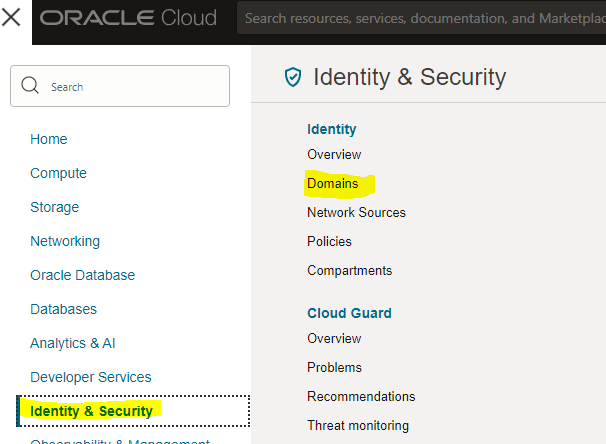This screenshot has height=444, width=606.
Task: Focus the top resource search bar
Action: click(420, 18)
